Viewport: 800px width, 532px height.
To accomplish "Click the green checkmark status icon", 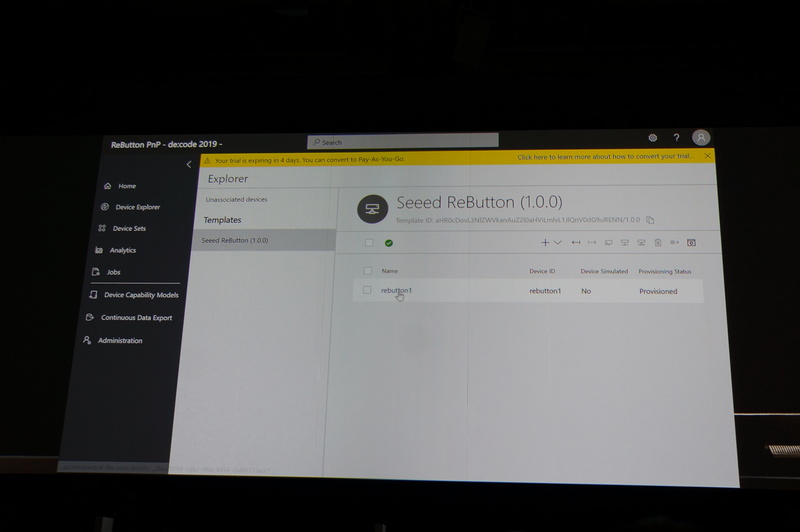I will pyautogui.click(x=389, y=243).
